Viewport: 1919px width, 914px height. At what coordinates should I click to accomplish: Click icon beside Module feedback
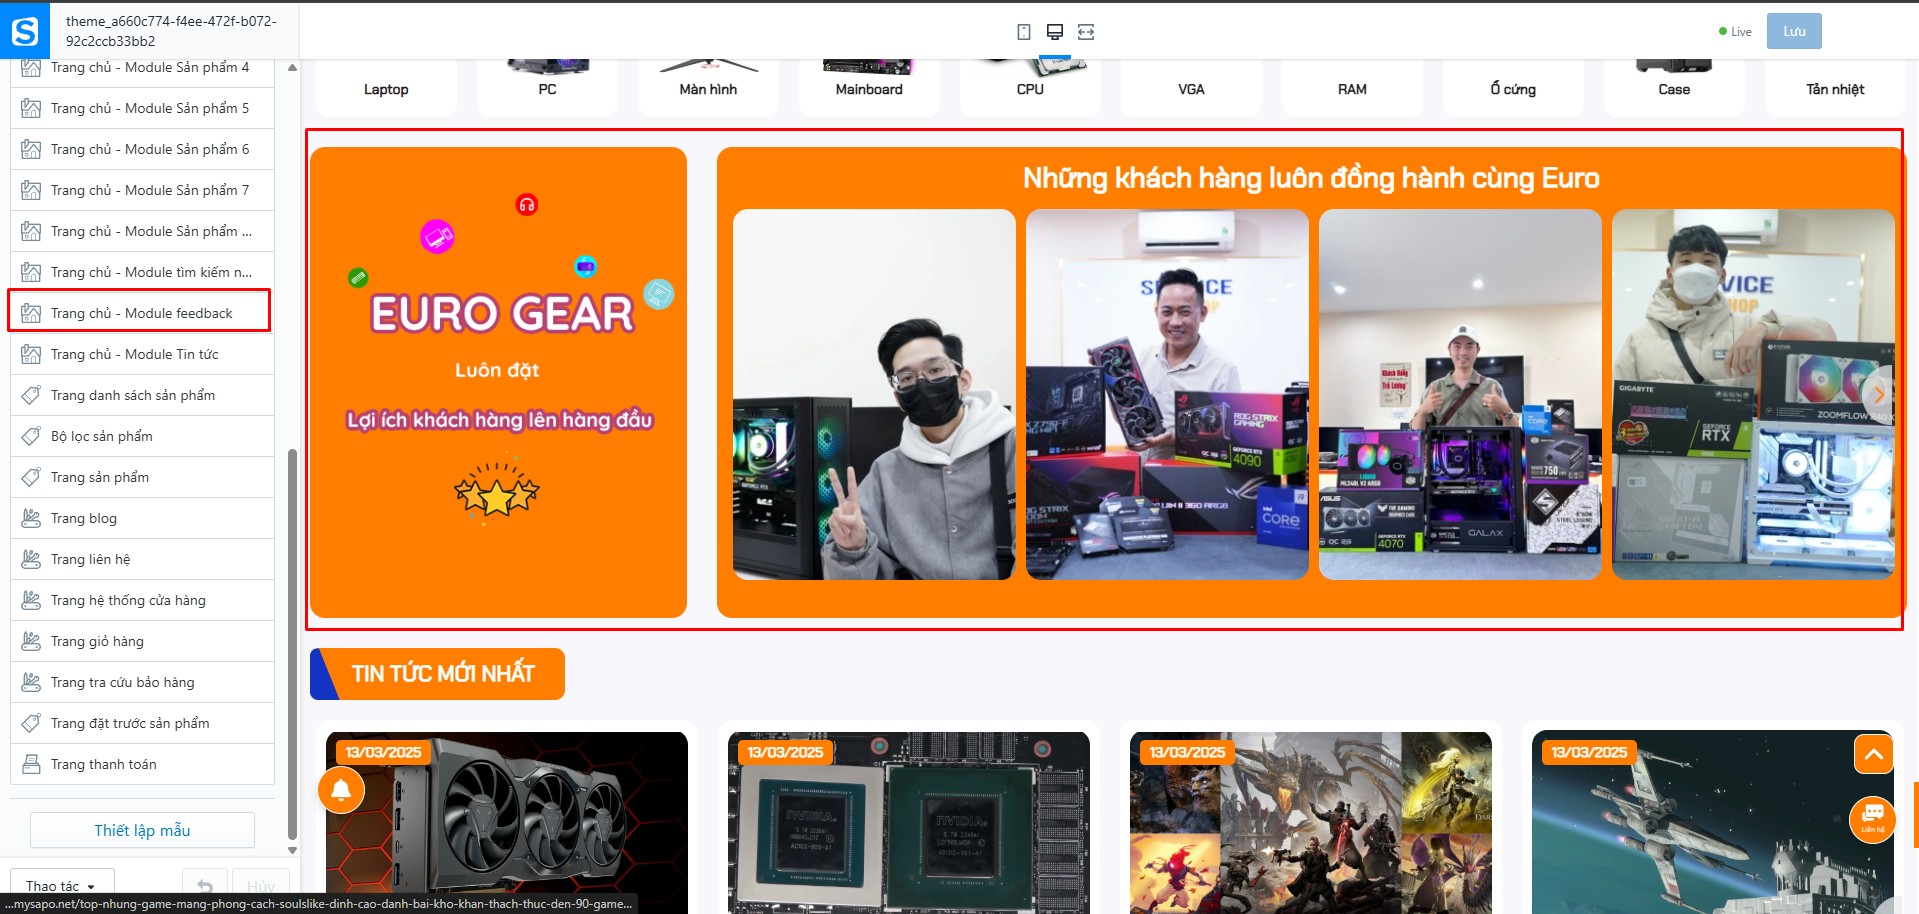(31, 313)
